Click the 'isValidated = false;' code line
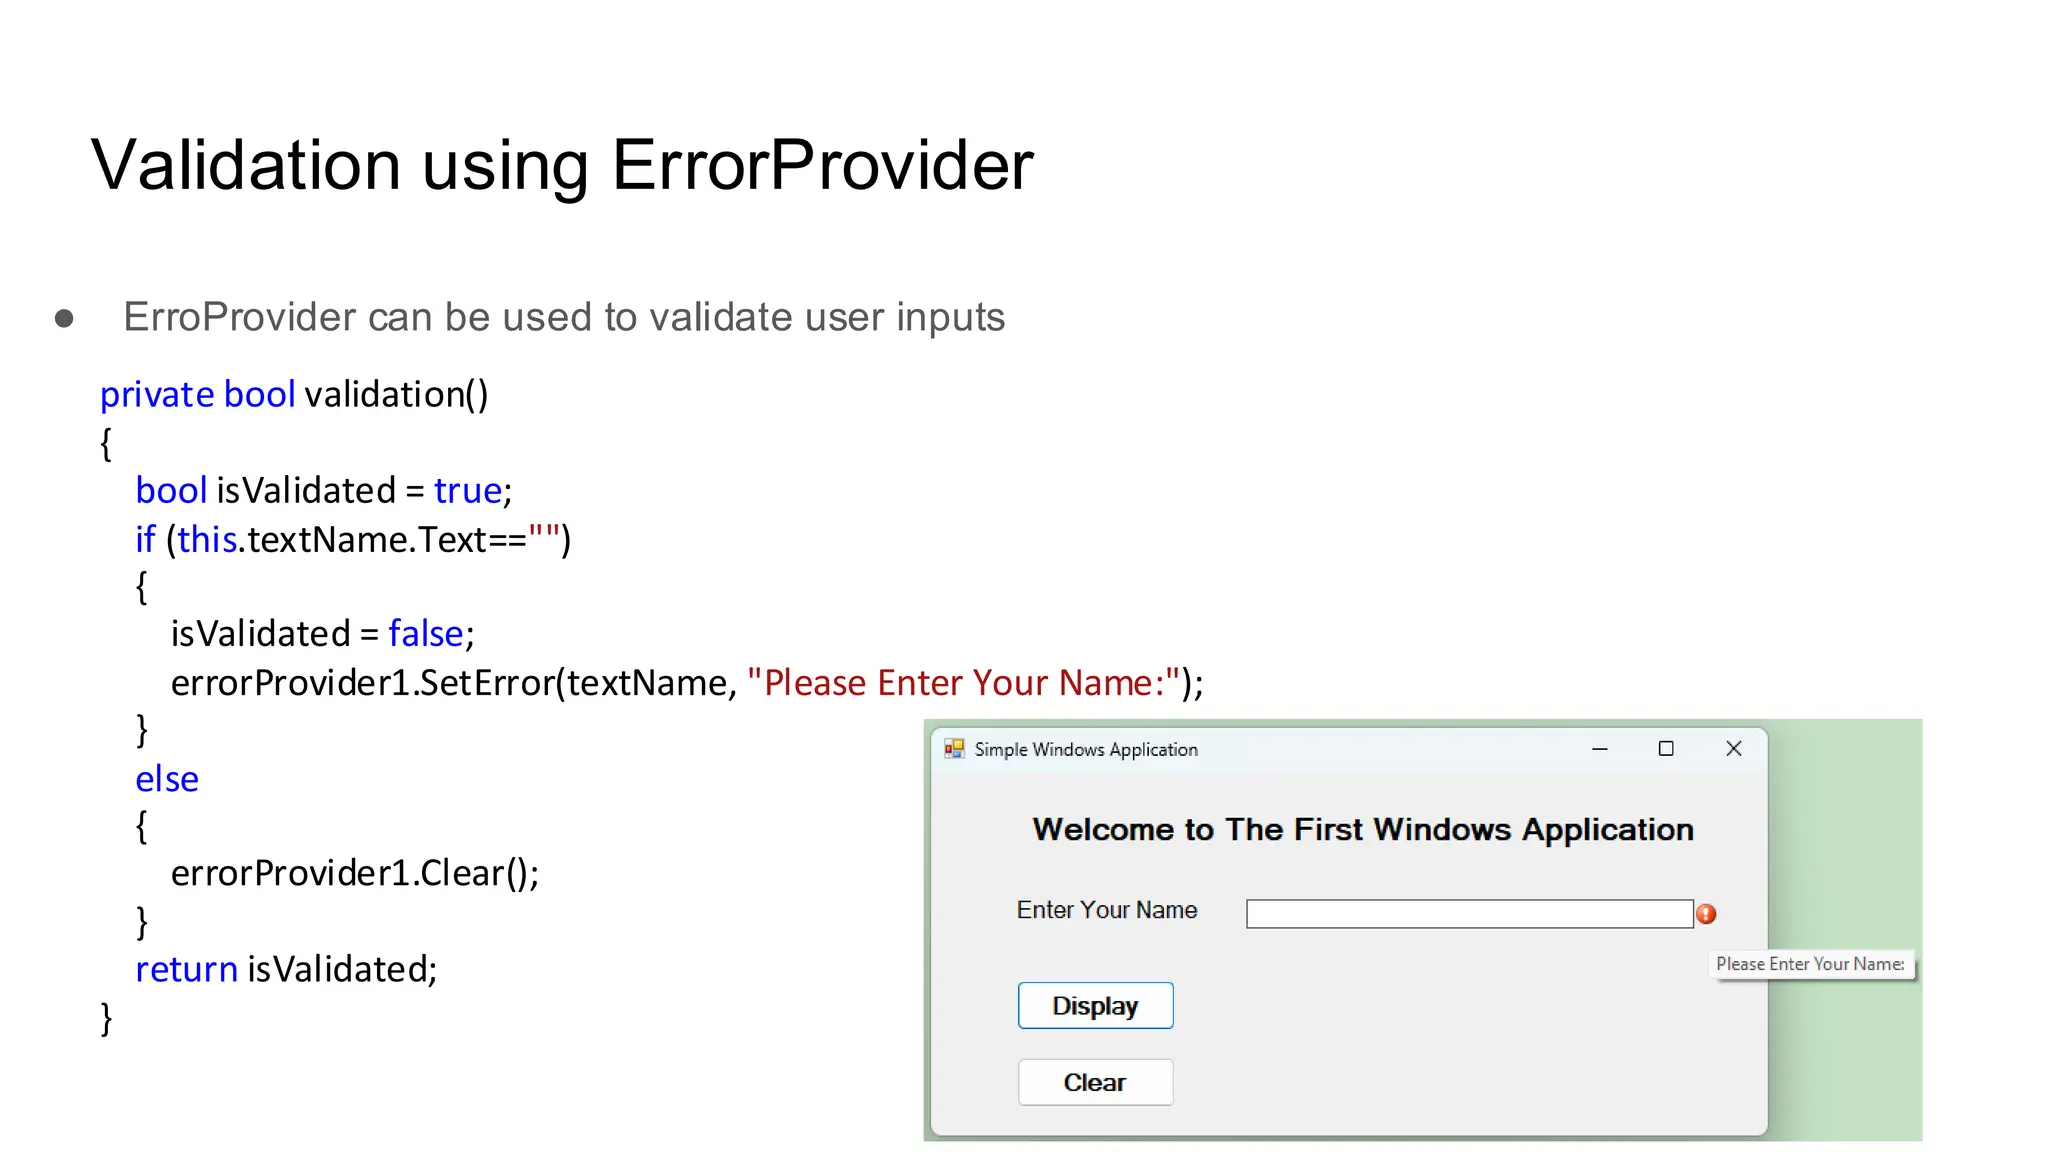The image size is (2048, 1152). point(322,634)
